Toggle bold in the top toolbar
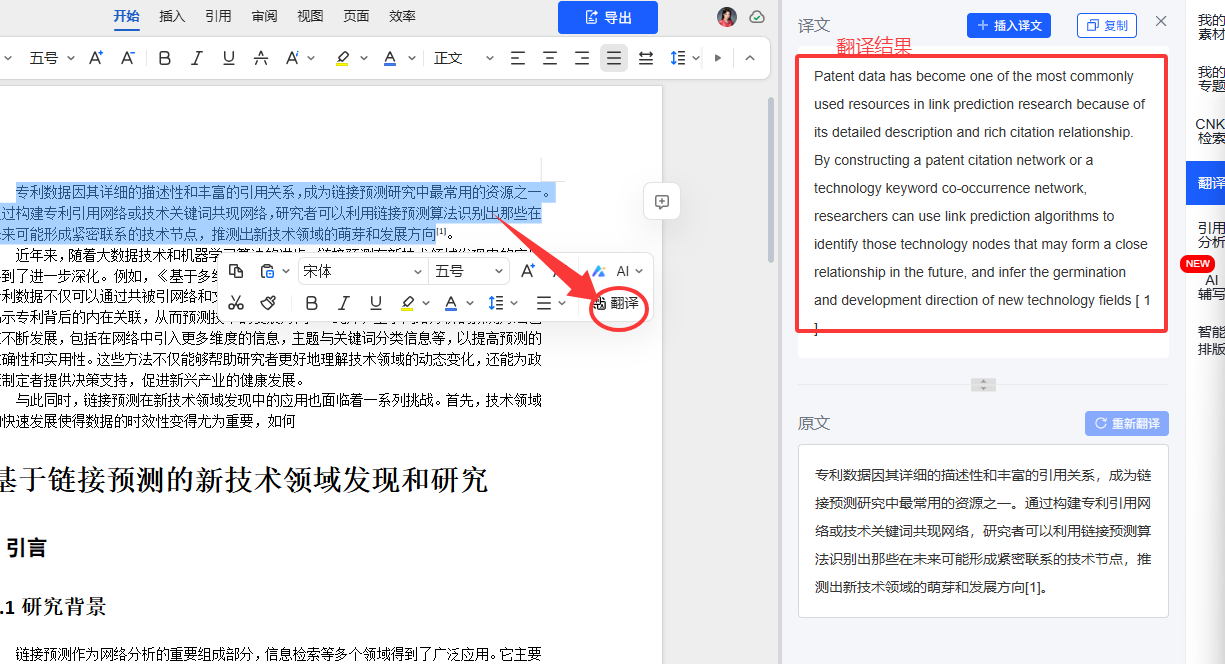 (x=165, y=58)
